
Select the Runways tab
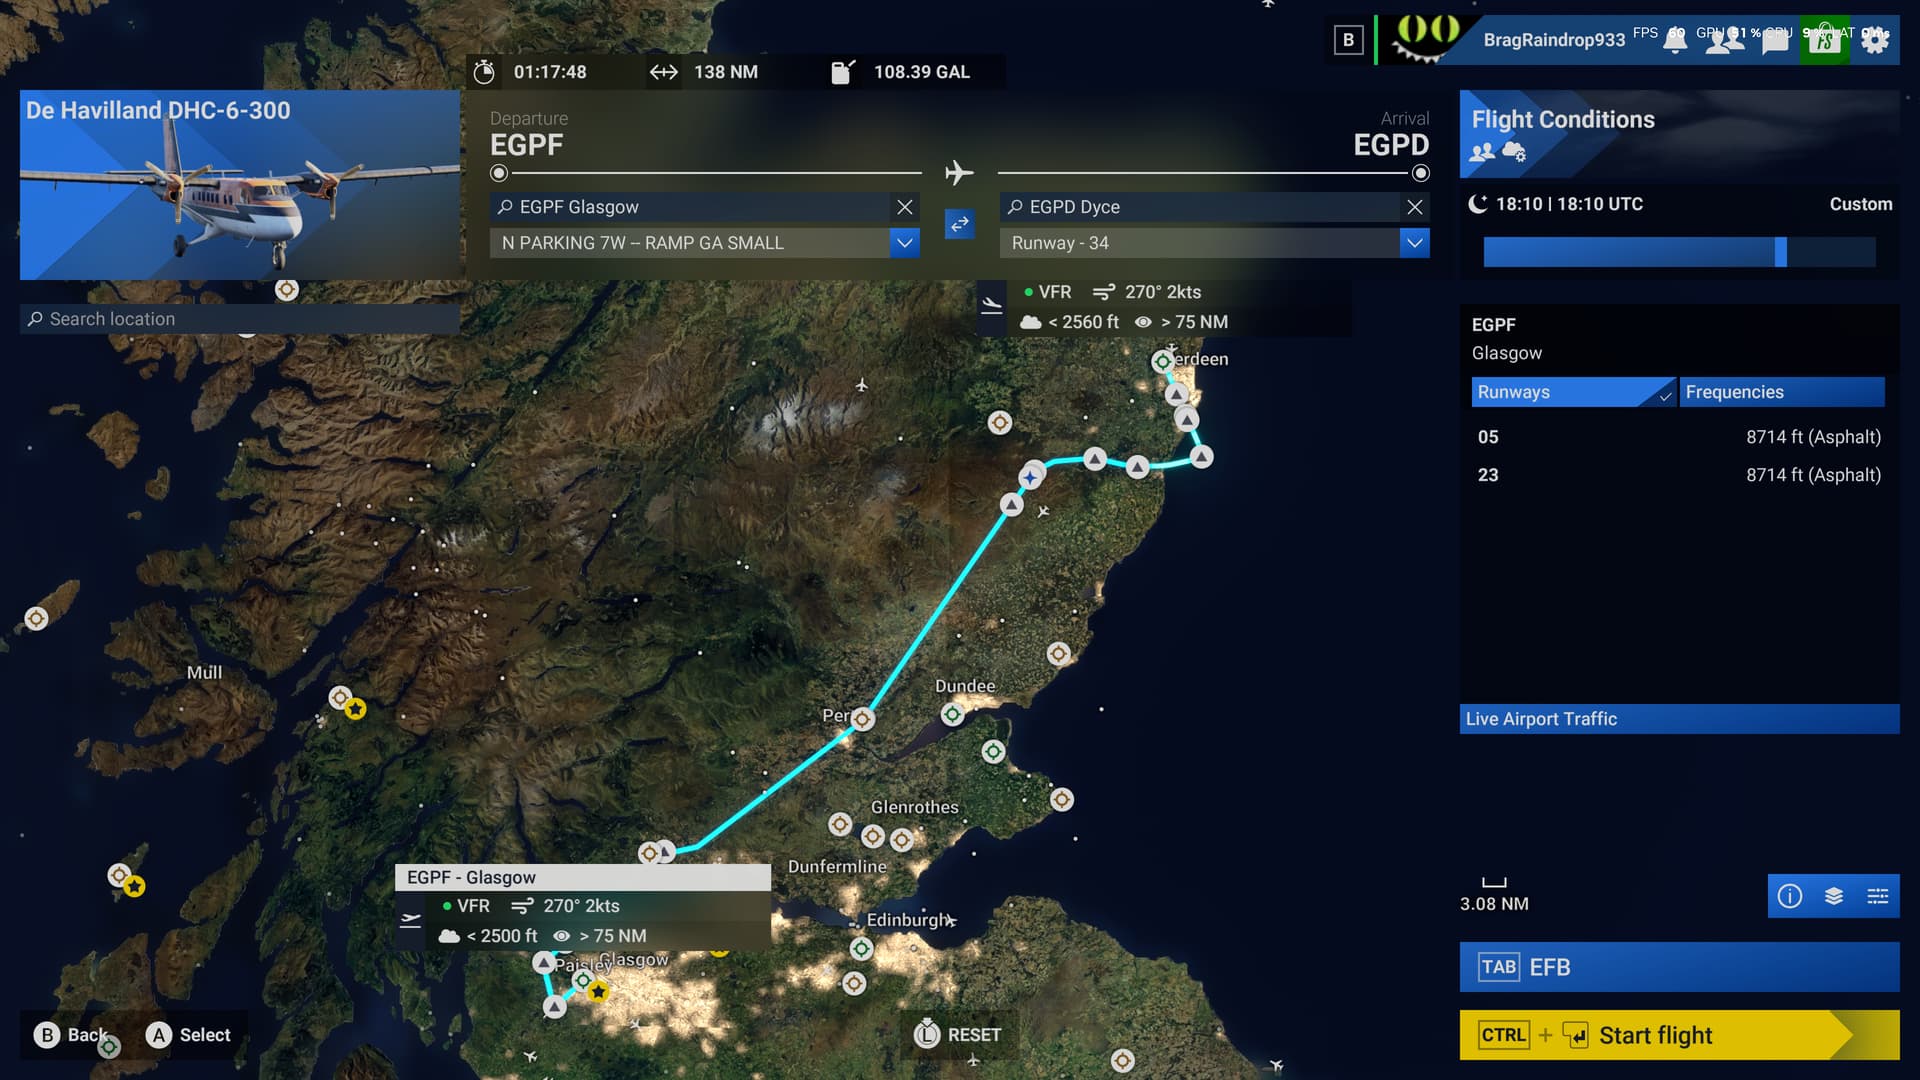1572,392
